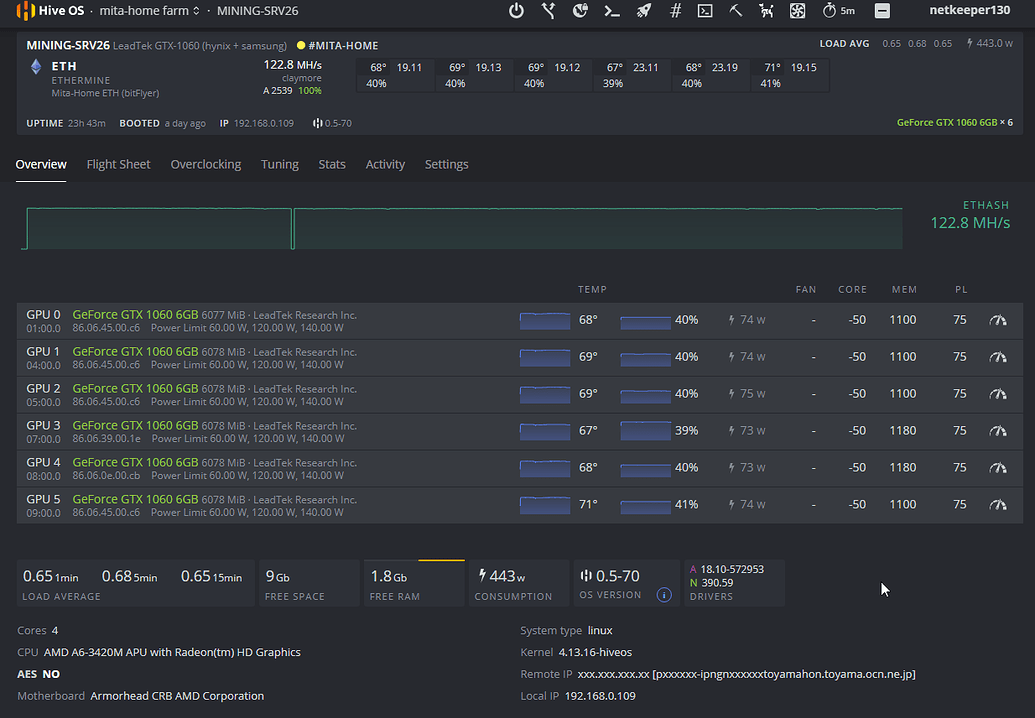The width and height of the screenshot is (1035, 718).
Task: Open GPU 5 overclock gauge icon
Action: [x=997, y=504]
